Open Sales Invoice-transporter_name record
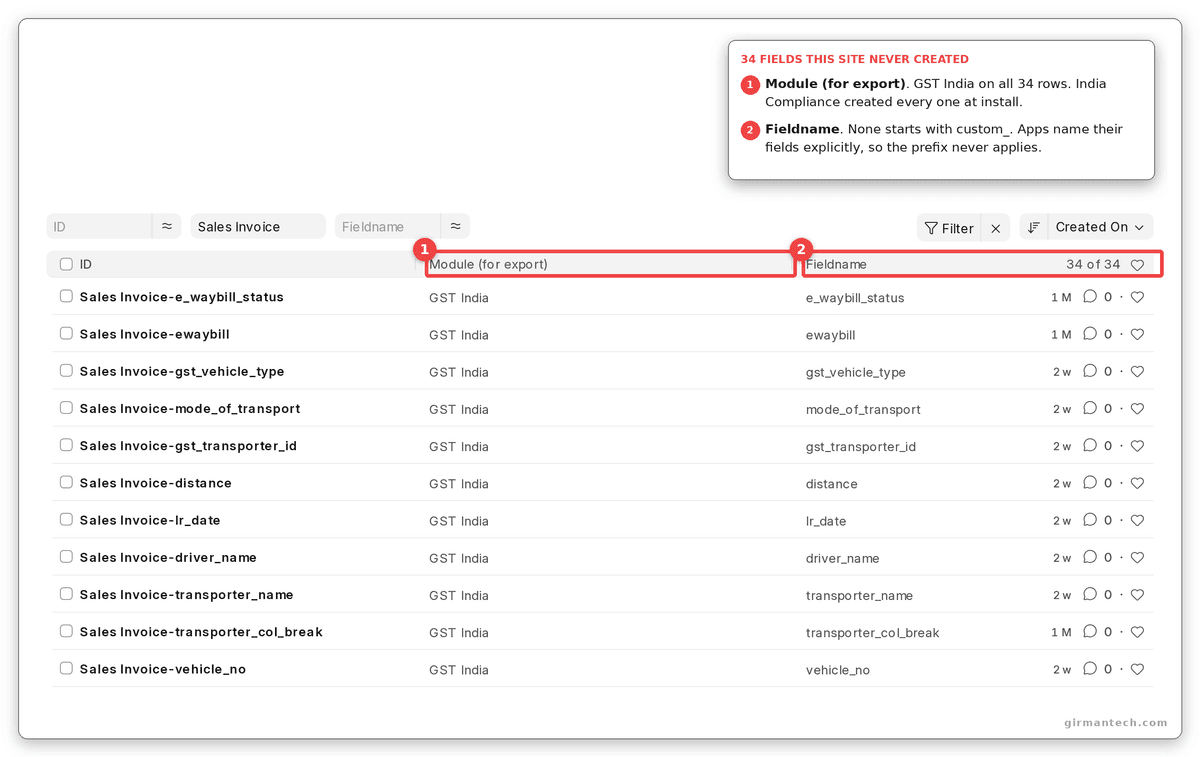The image size is (1200, 757). click(x=186, y=594)
